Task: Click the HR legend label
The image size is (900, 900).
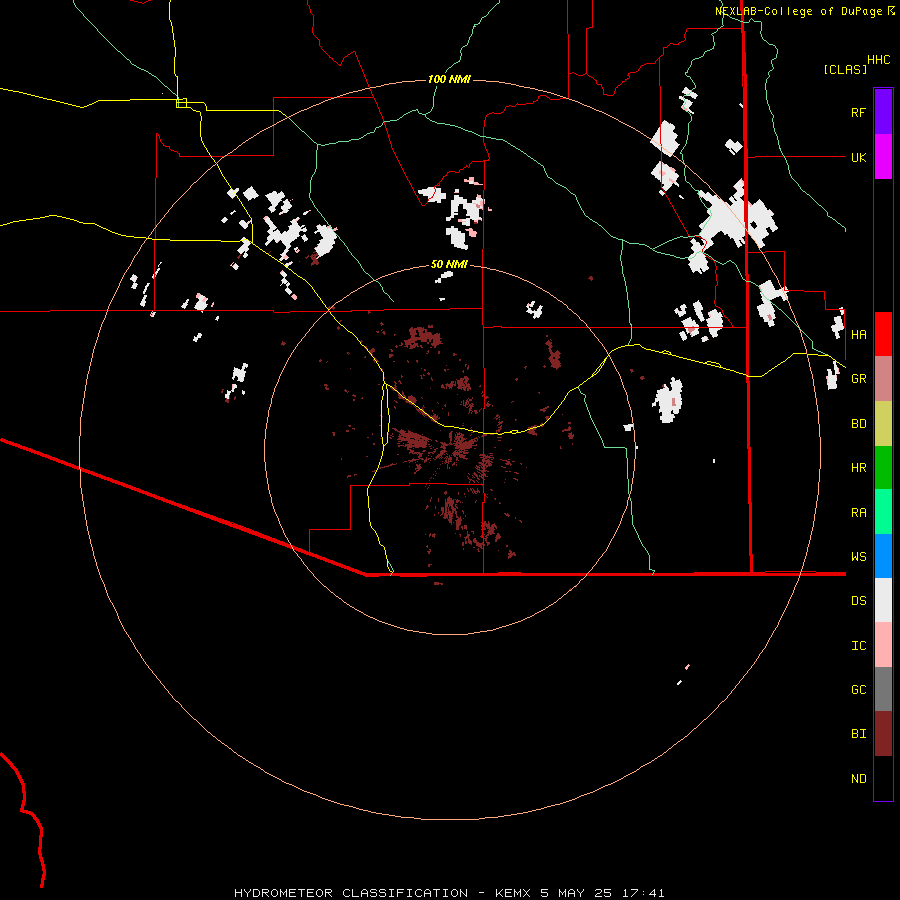Action: tap(858, 468)
